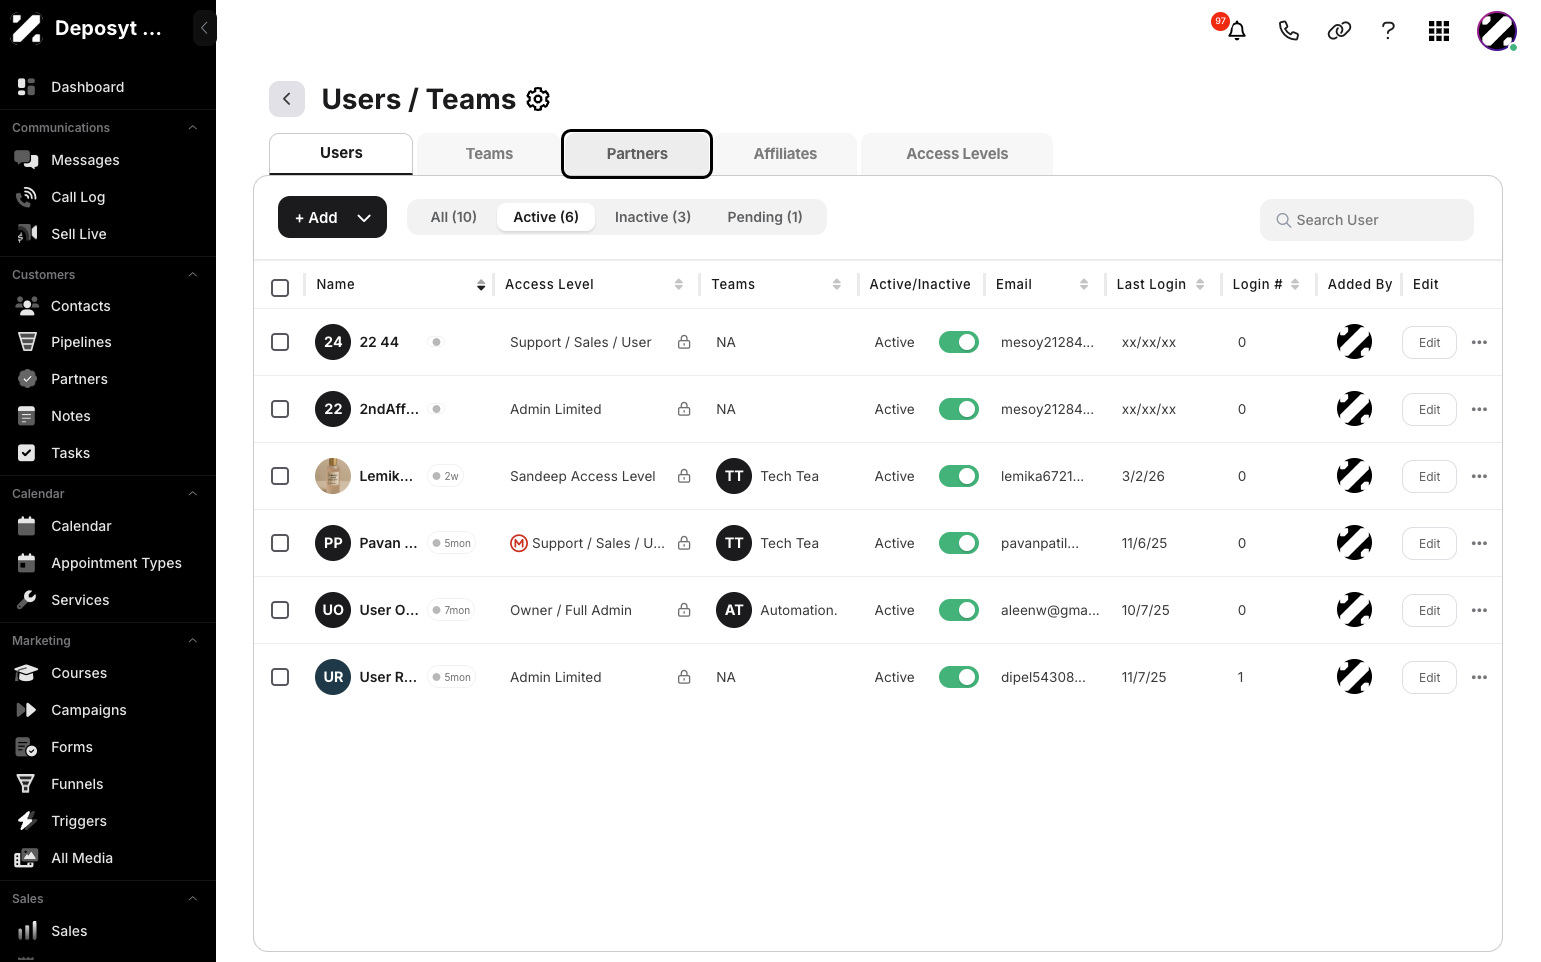
Task: Collapse the Marketing sidebar section
Action: 193,641
